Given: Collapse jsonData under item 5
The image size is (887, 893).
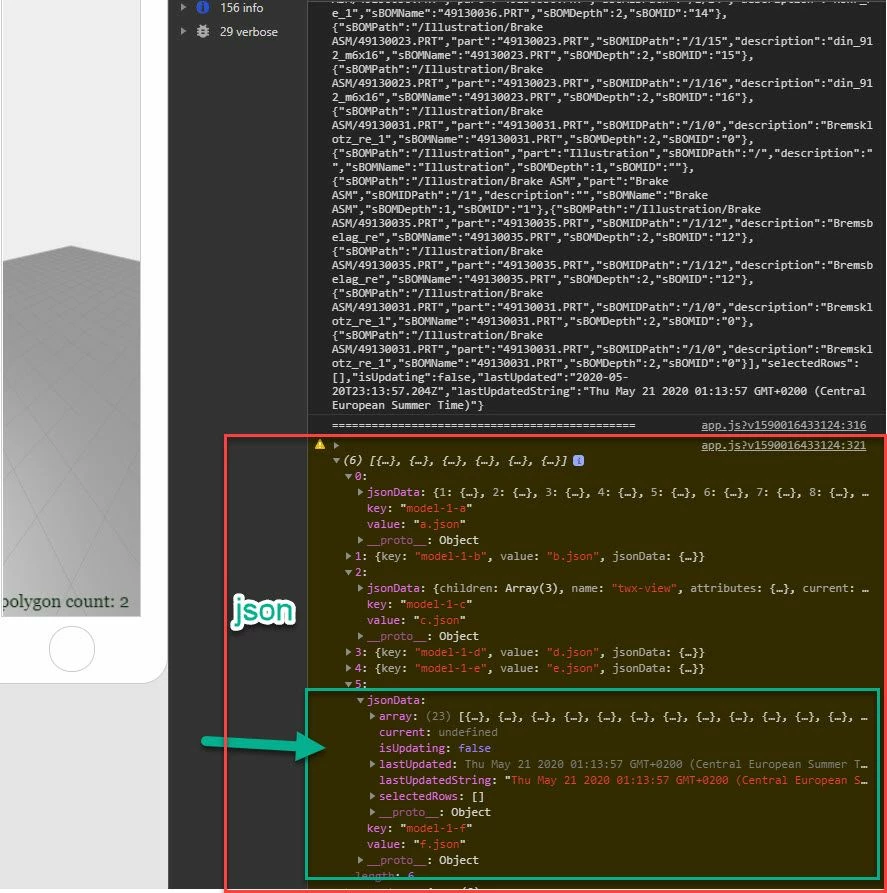Looking at the screenshot, I should (361, 700).
